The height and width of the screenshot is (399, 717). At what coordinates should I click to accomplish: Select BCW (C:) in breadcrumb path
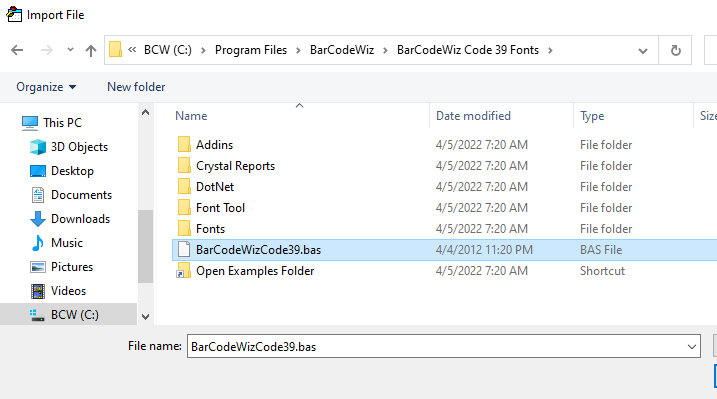click(167, 50)
